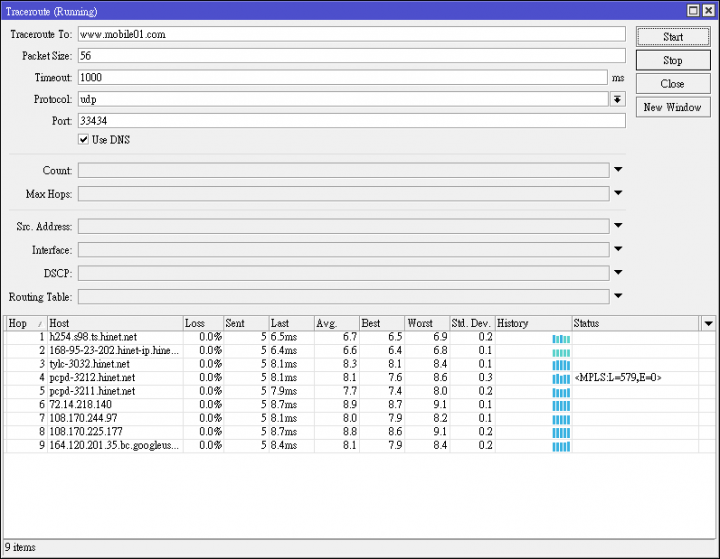Sort by Best column header
720x559 pixels.
coord(382,323)
